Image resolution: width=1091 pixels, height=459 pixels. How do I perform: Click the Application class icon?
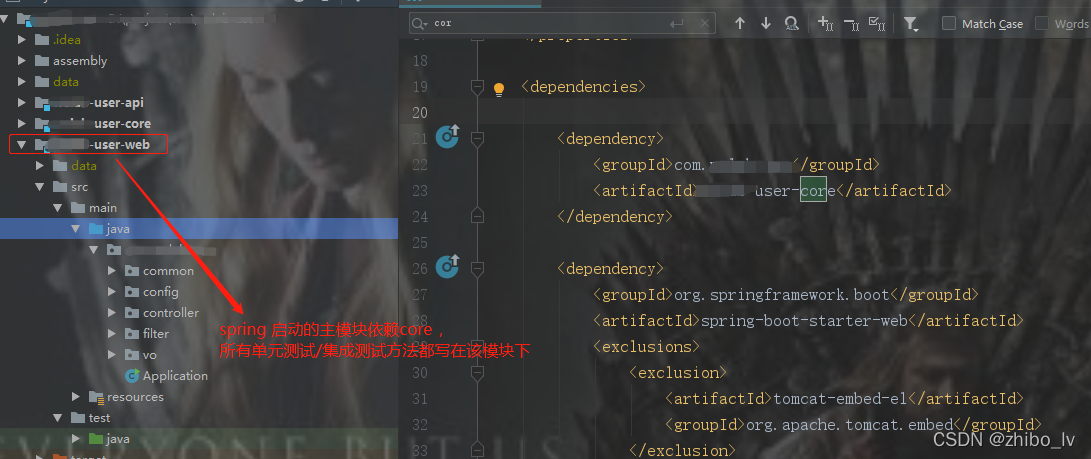point(132,376)
